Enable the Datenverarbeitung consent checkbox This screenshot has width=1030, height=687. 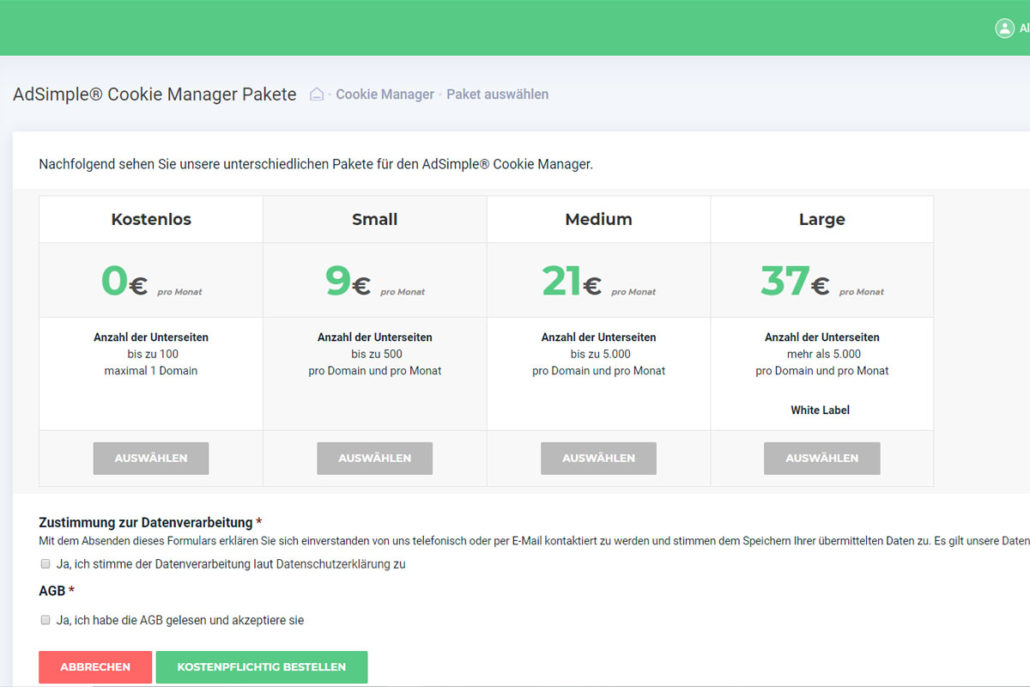click(45, 564)
